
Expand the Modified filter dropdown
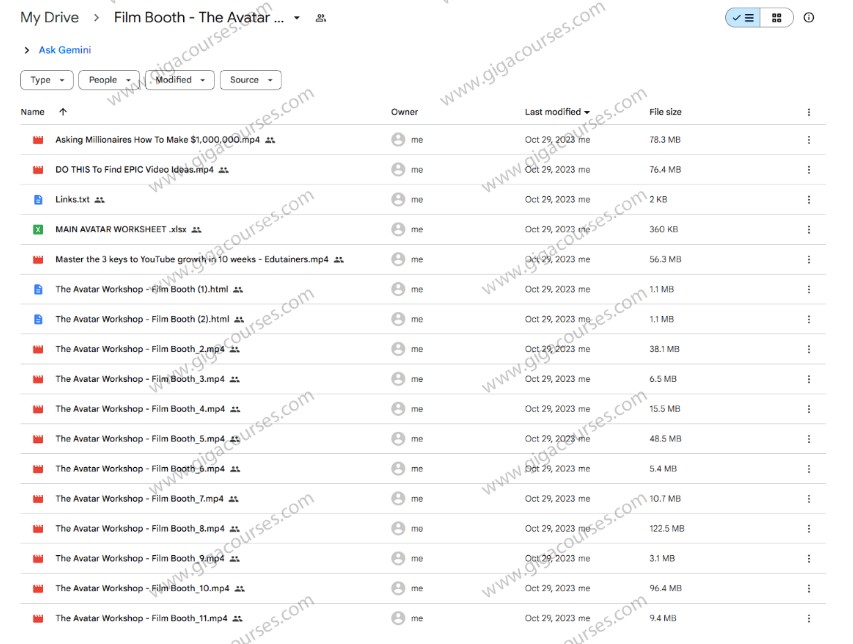[x=180, y=80]
